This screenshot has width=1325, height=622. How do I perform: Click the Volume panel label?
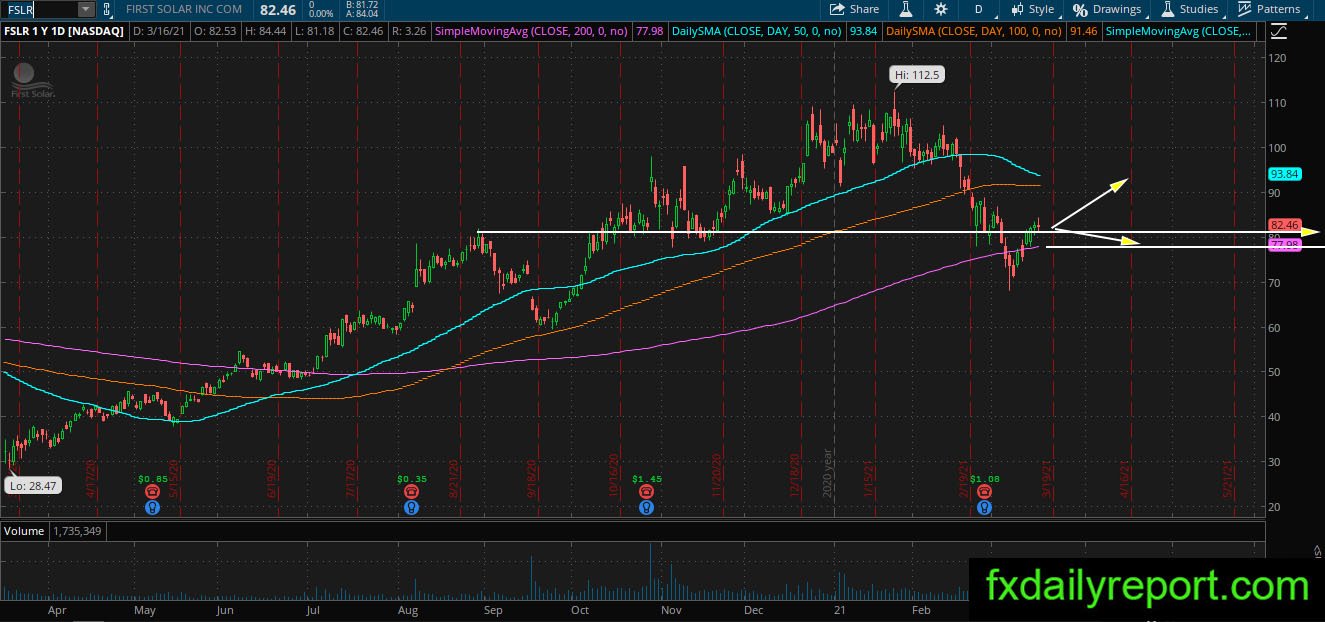(24, 531)
